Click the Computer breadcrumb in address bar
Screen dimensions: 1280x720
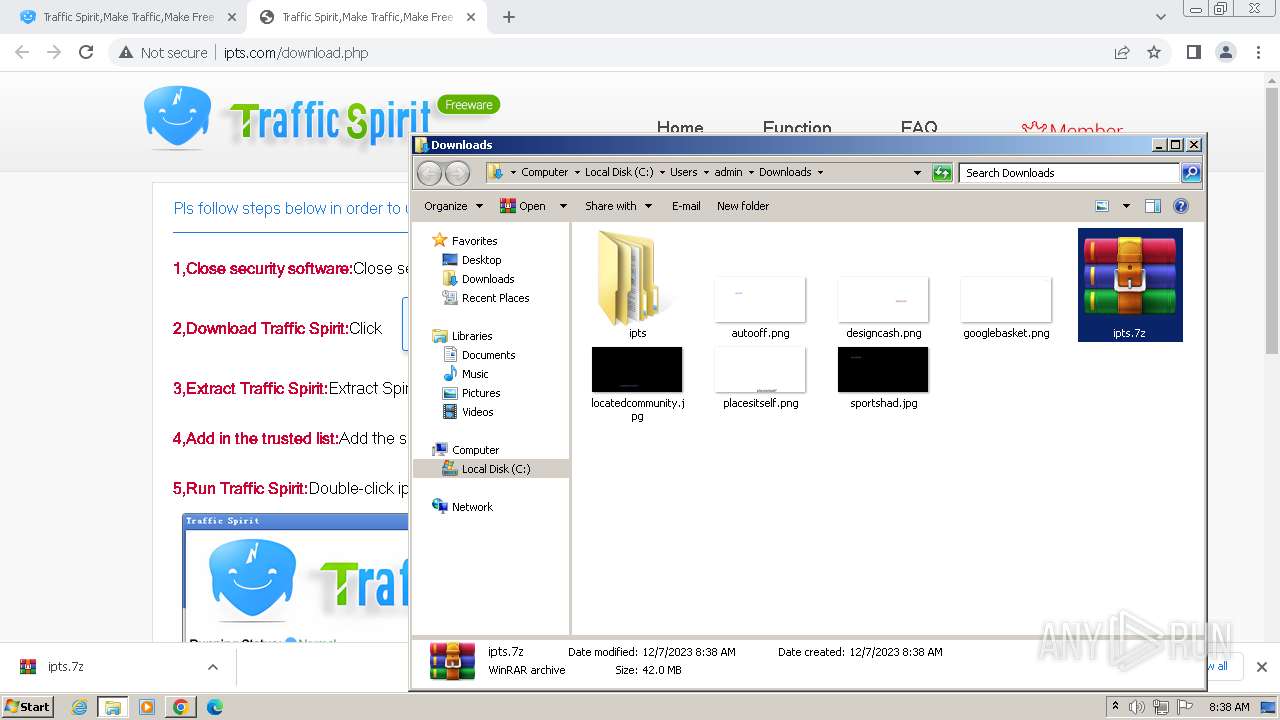pyautogui.click(x=544, y=173)
